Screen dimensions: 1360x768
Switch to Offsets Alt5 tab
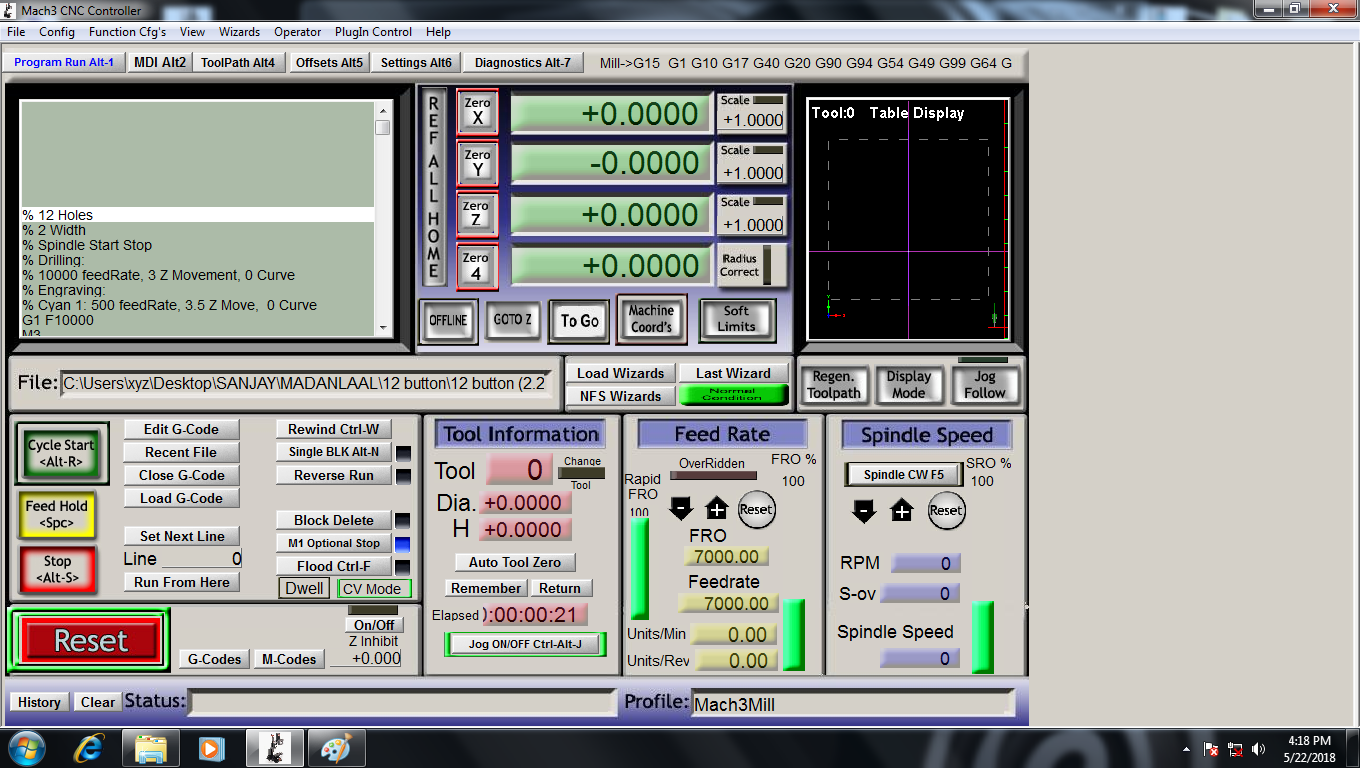329,62
